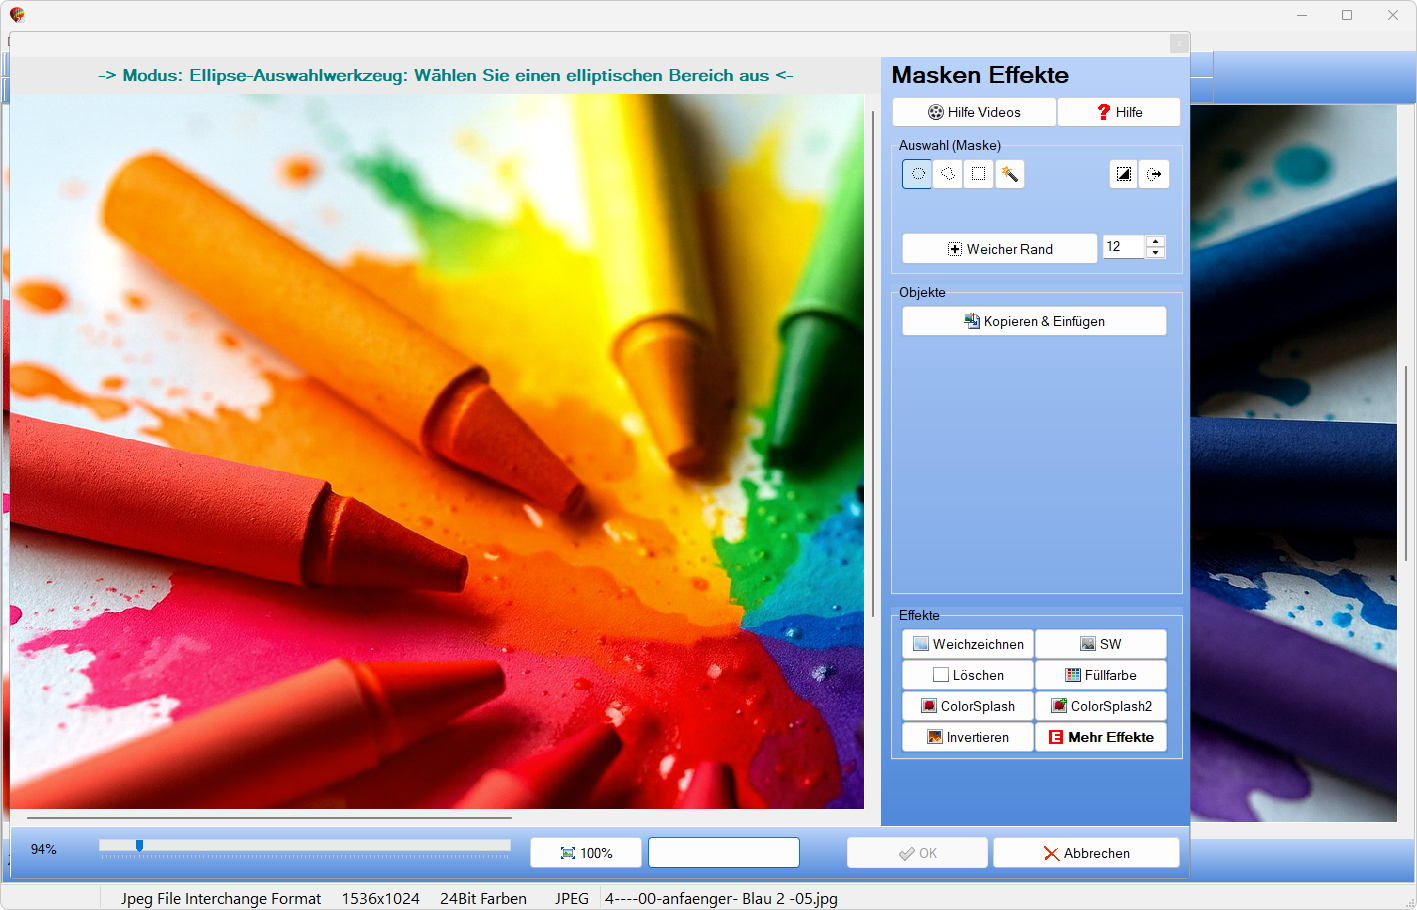Click Kopieren & Einfügen
Image resolution: width=1417 pixels, height=910 pixels.
pos(1034,321)
